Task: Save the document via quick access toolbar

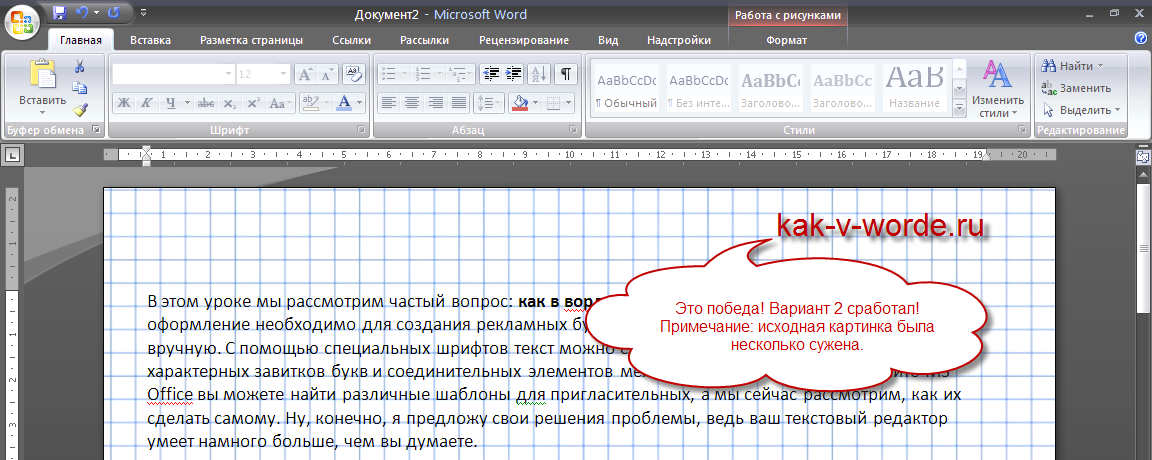Action: click(60, 13)
